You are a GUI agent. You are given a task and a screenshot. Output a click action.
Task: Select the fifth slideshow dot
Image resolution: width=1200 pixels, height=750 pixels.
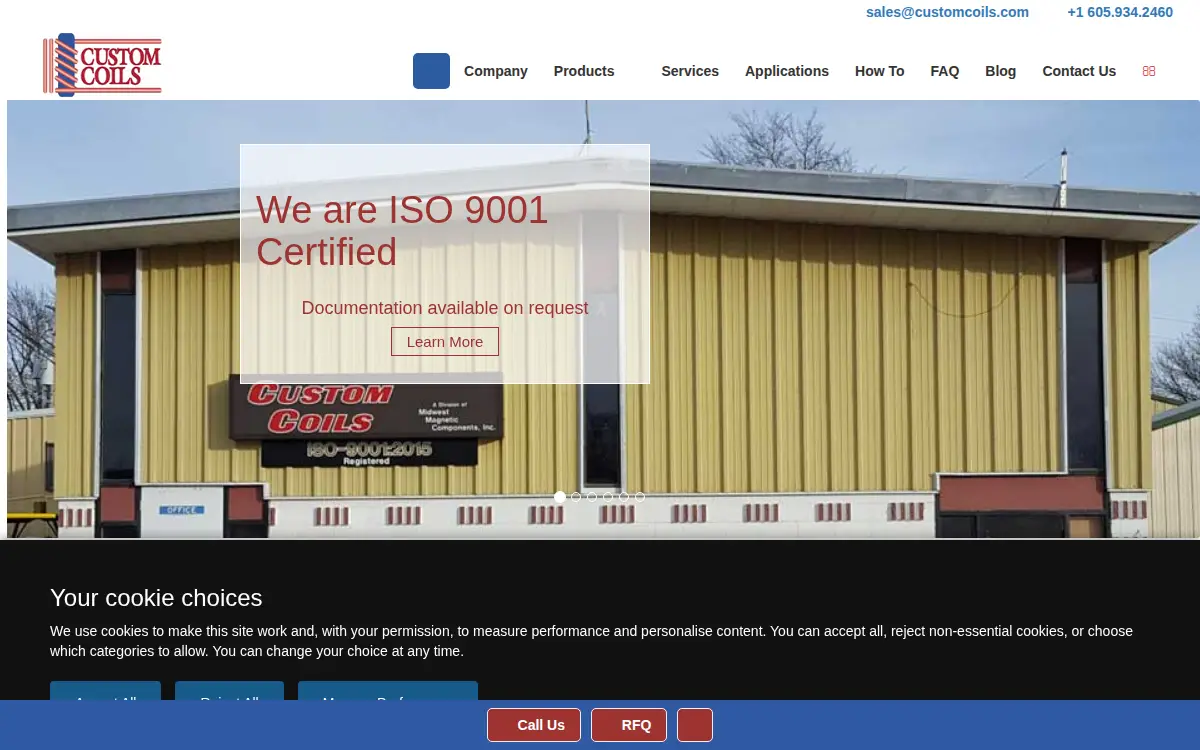tap(624, 497)
